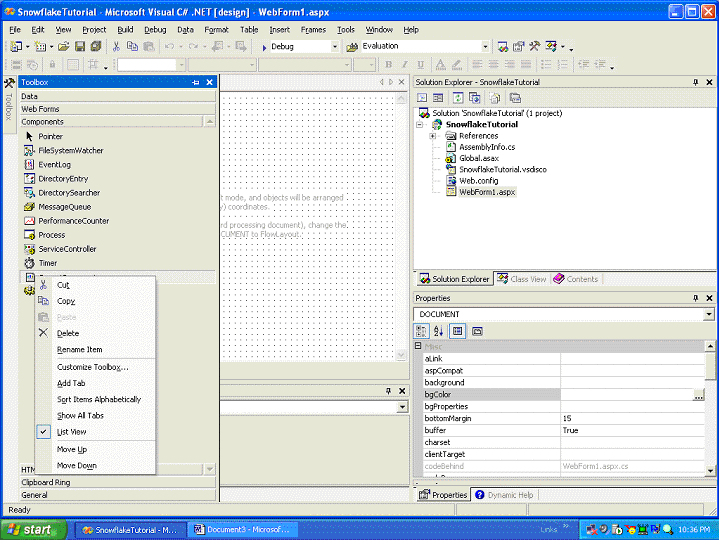This screenshot has height=540, width=719.
Task: Switch to the Class View tab
Action: click(x=522, y=279)
